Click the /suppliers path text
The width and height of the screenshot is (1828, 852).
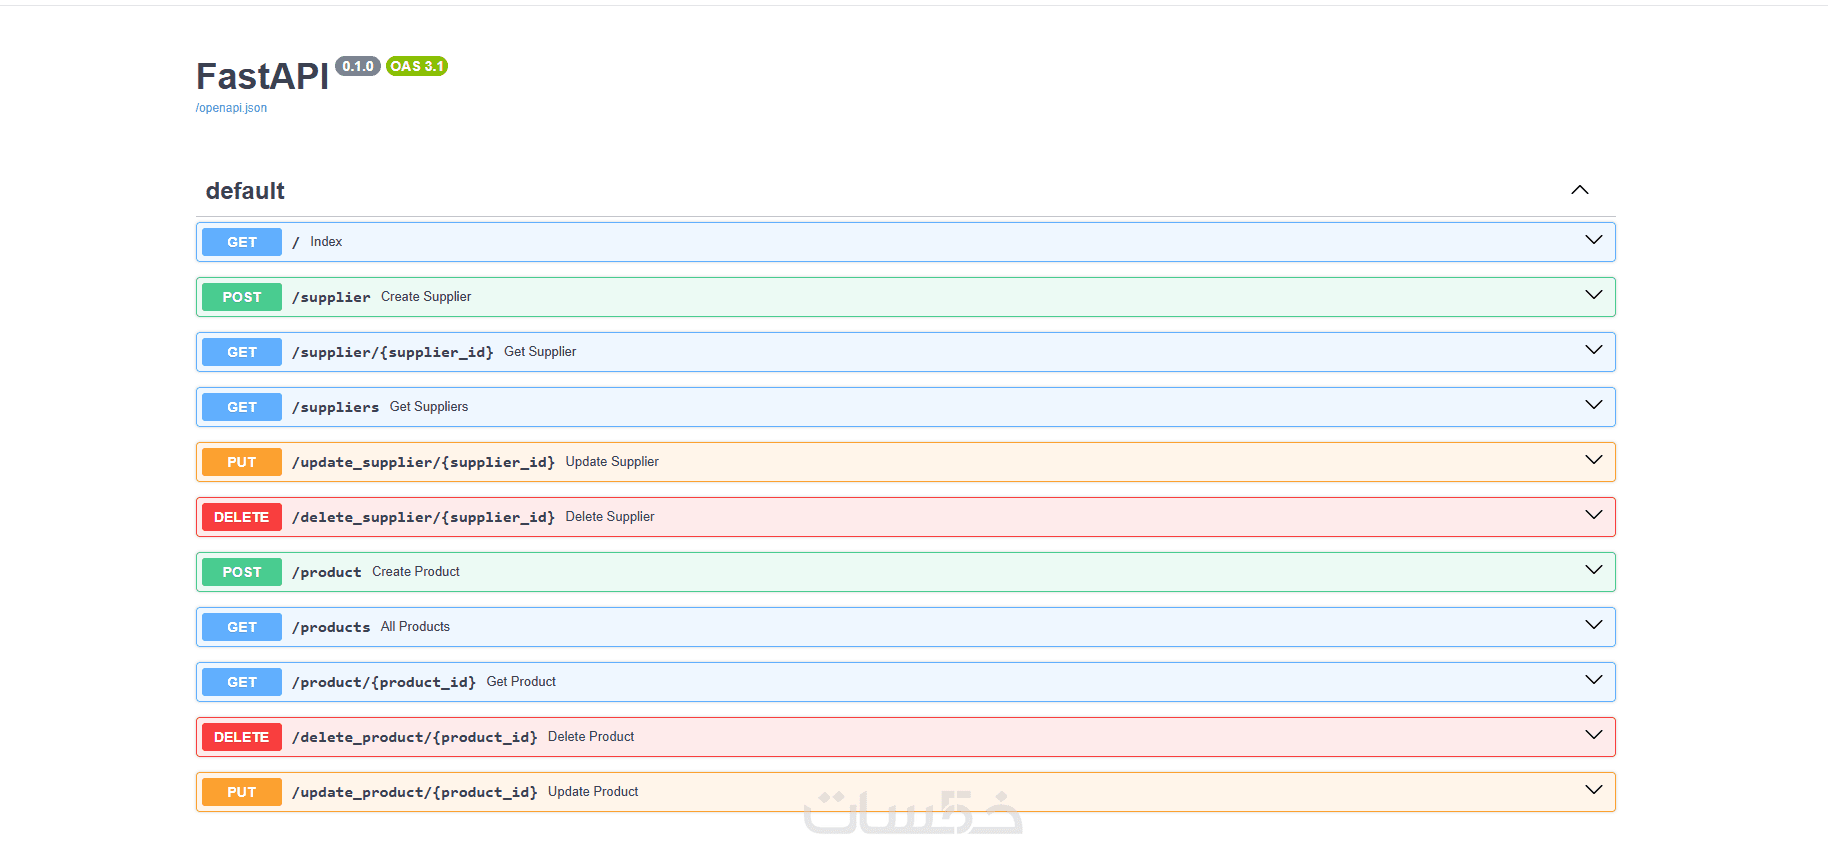click(335, 407)
